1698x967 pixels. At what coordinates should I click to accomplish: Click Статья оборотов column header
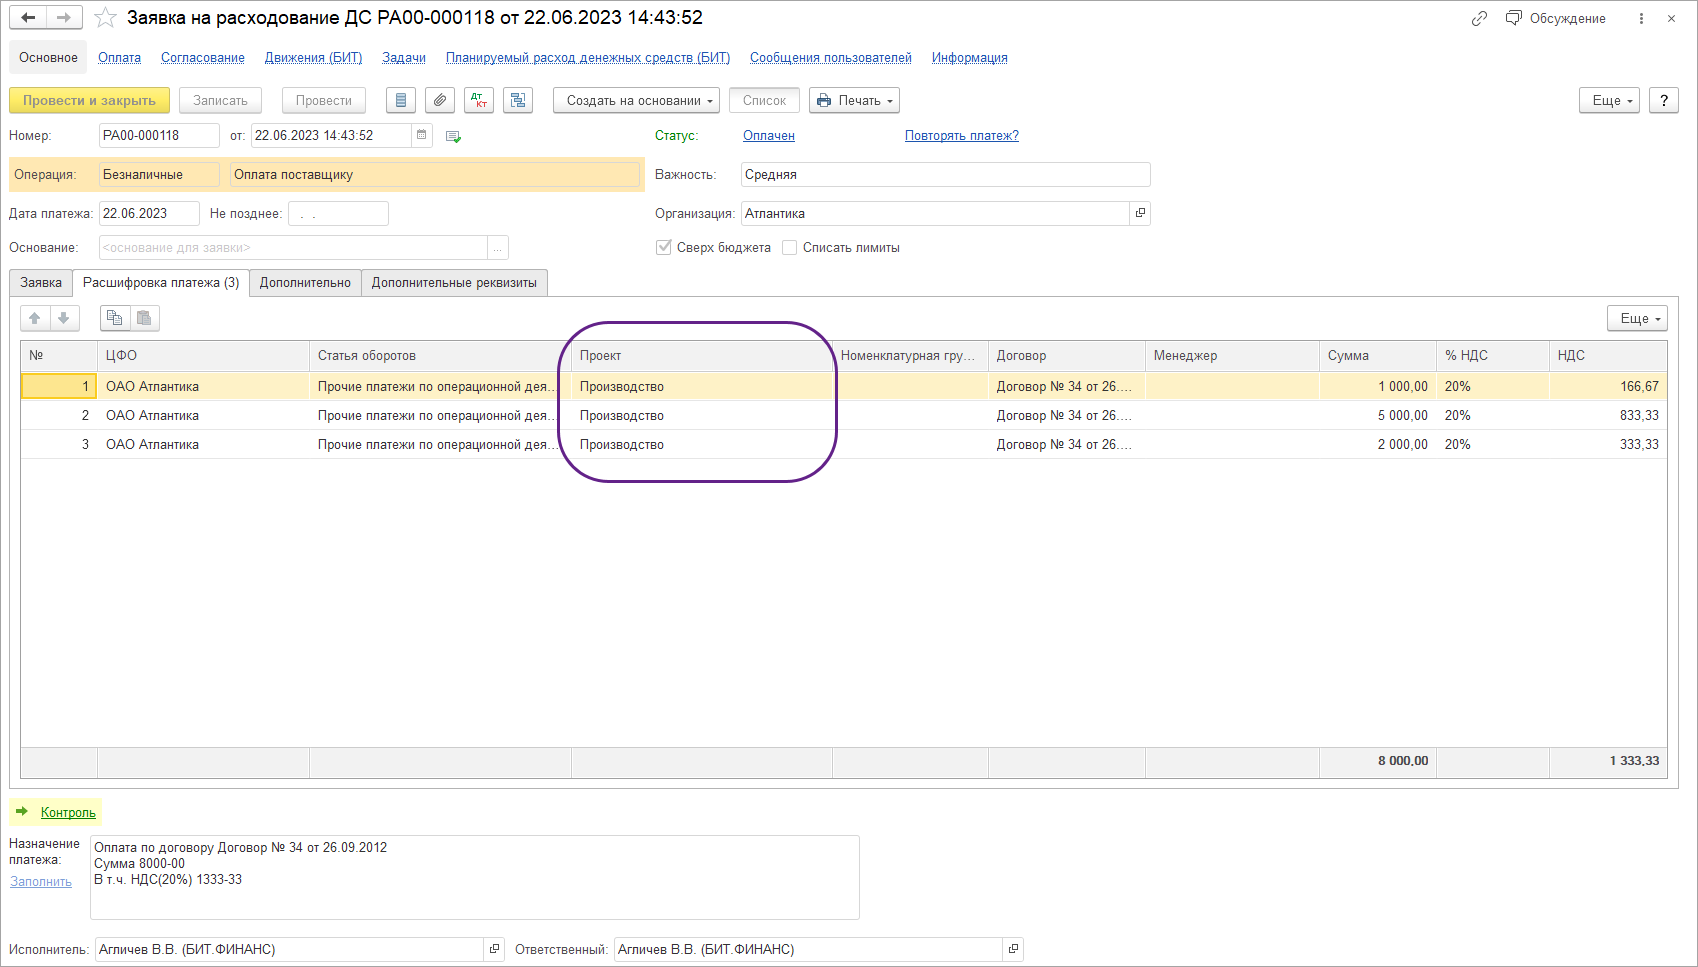440,355
